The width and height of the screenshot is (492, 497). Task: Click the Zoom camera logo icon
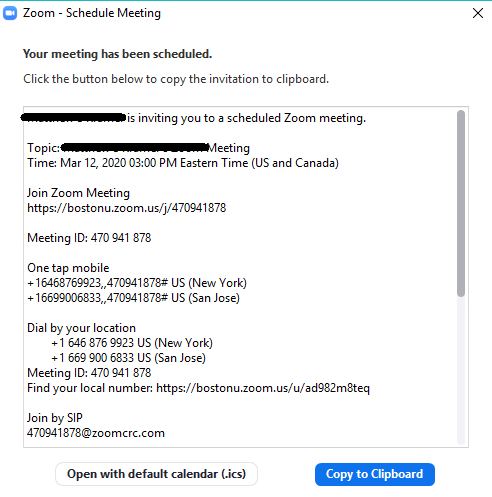[x=10, y=13]
